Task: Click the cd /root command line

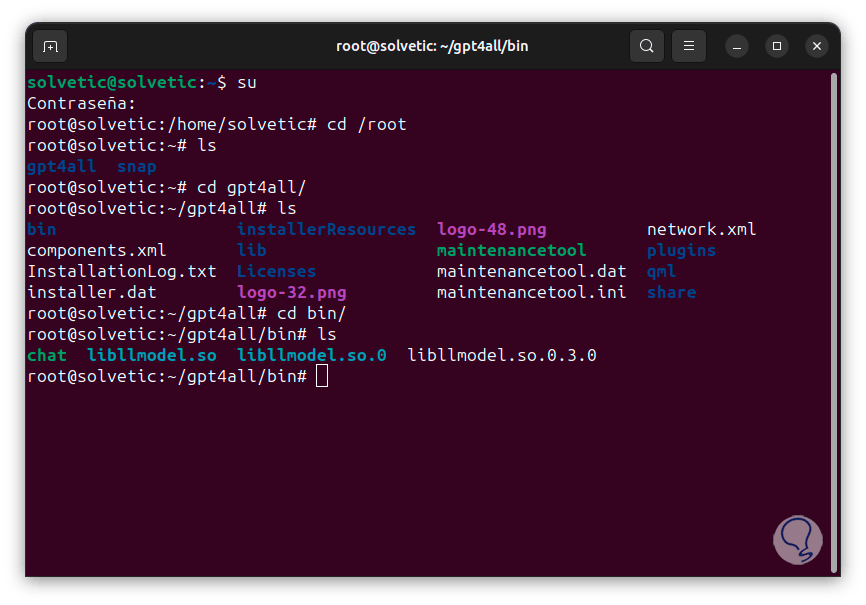Action: [216, 124]
